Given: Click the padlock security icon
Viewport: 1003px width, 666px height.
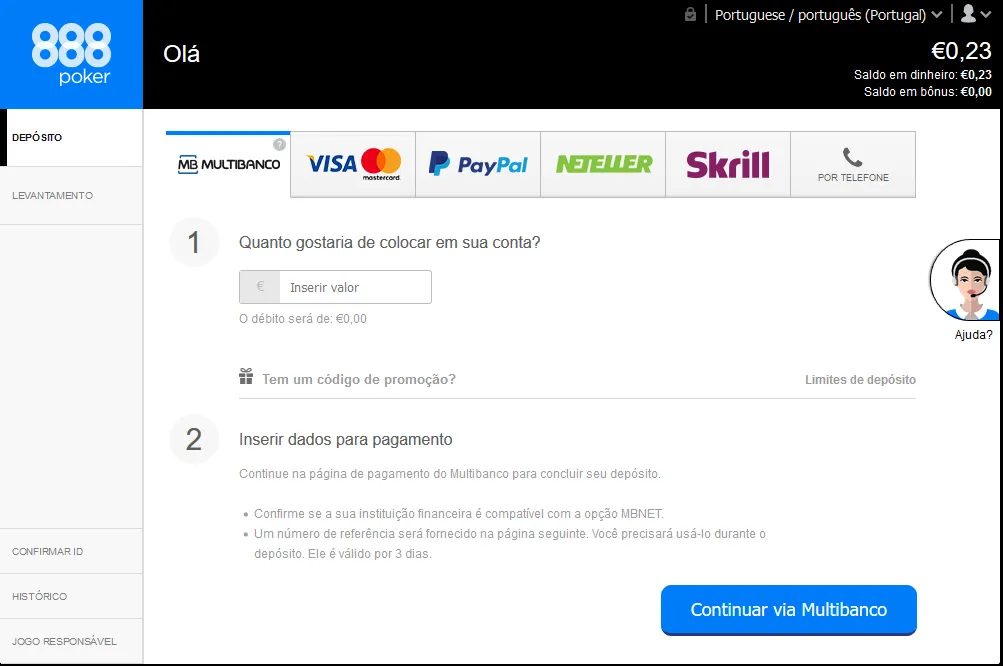Looking at the screenshot, I should (x=690, y=14).
